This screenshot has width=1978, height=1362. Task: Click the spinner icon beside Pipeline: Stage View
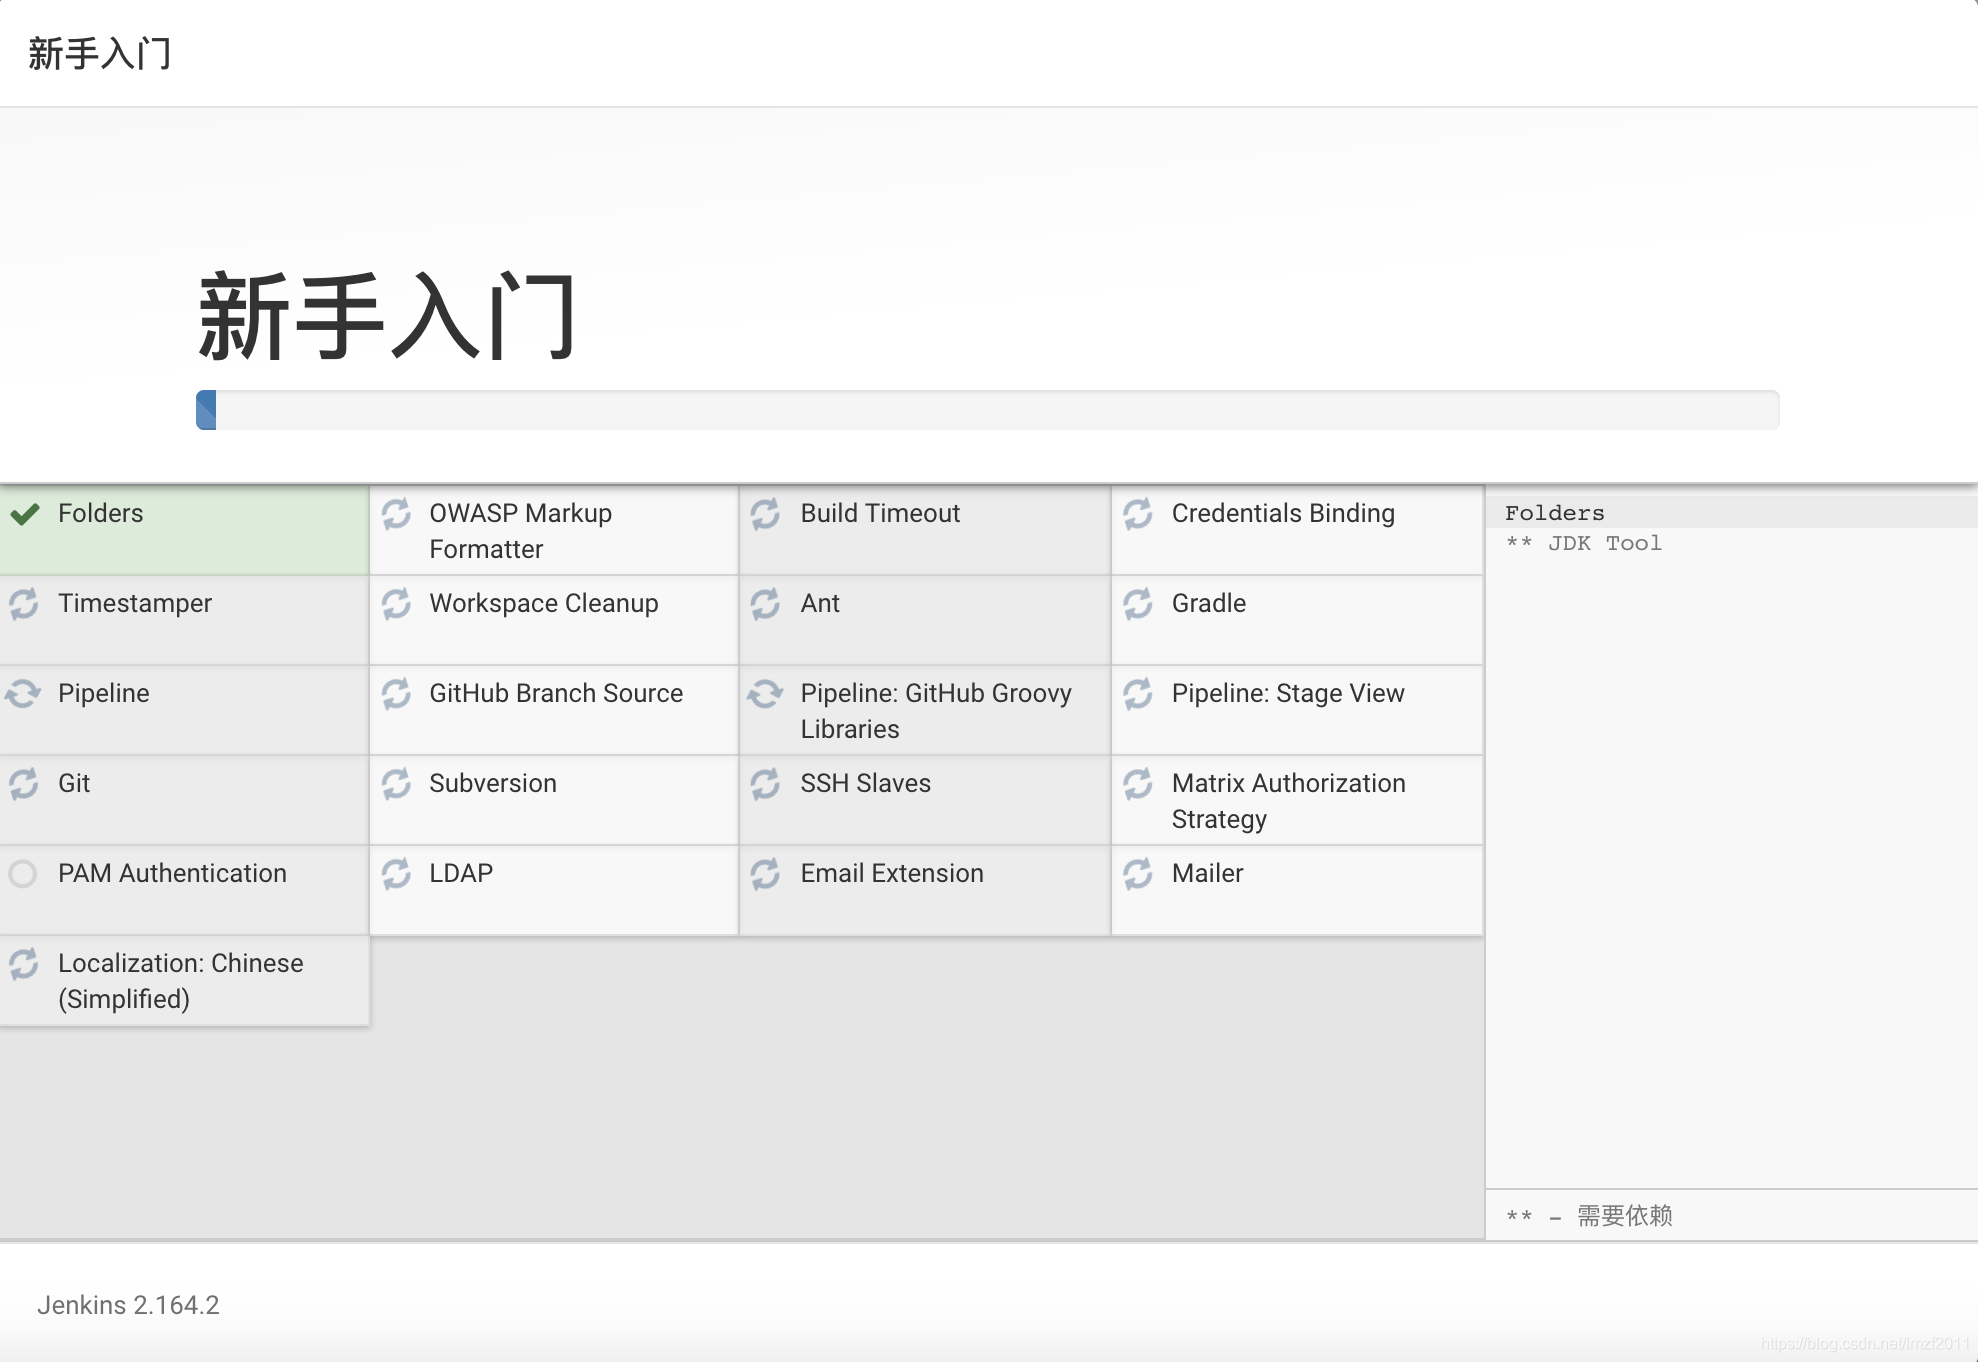1138,694
